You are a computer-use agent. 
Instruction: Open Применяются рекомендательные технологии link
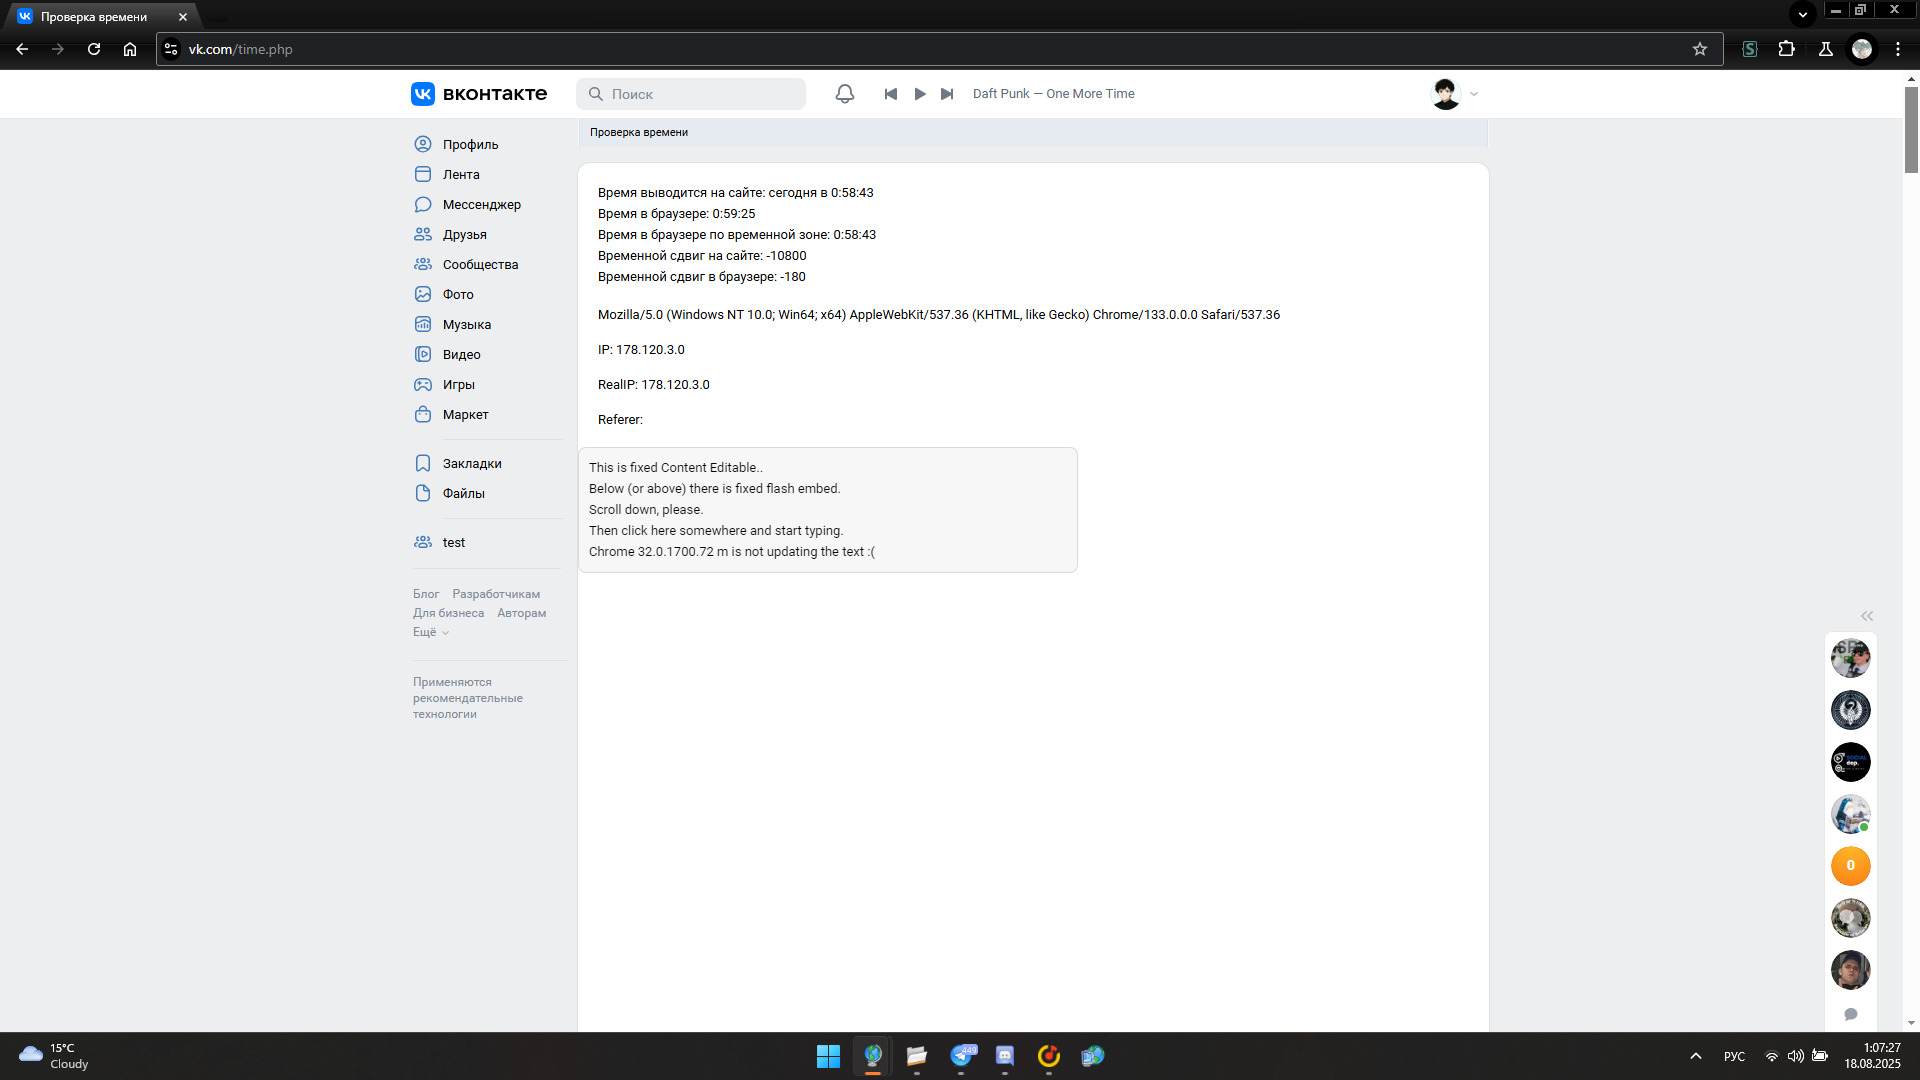pos(467,698)
